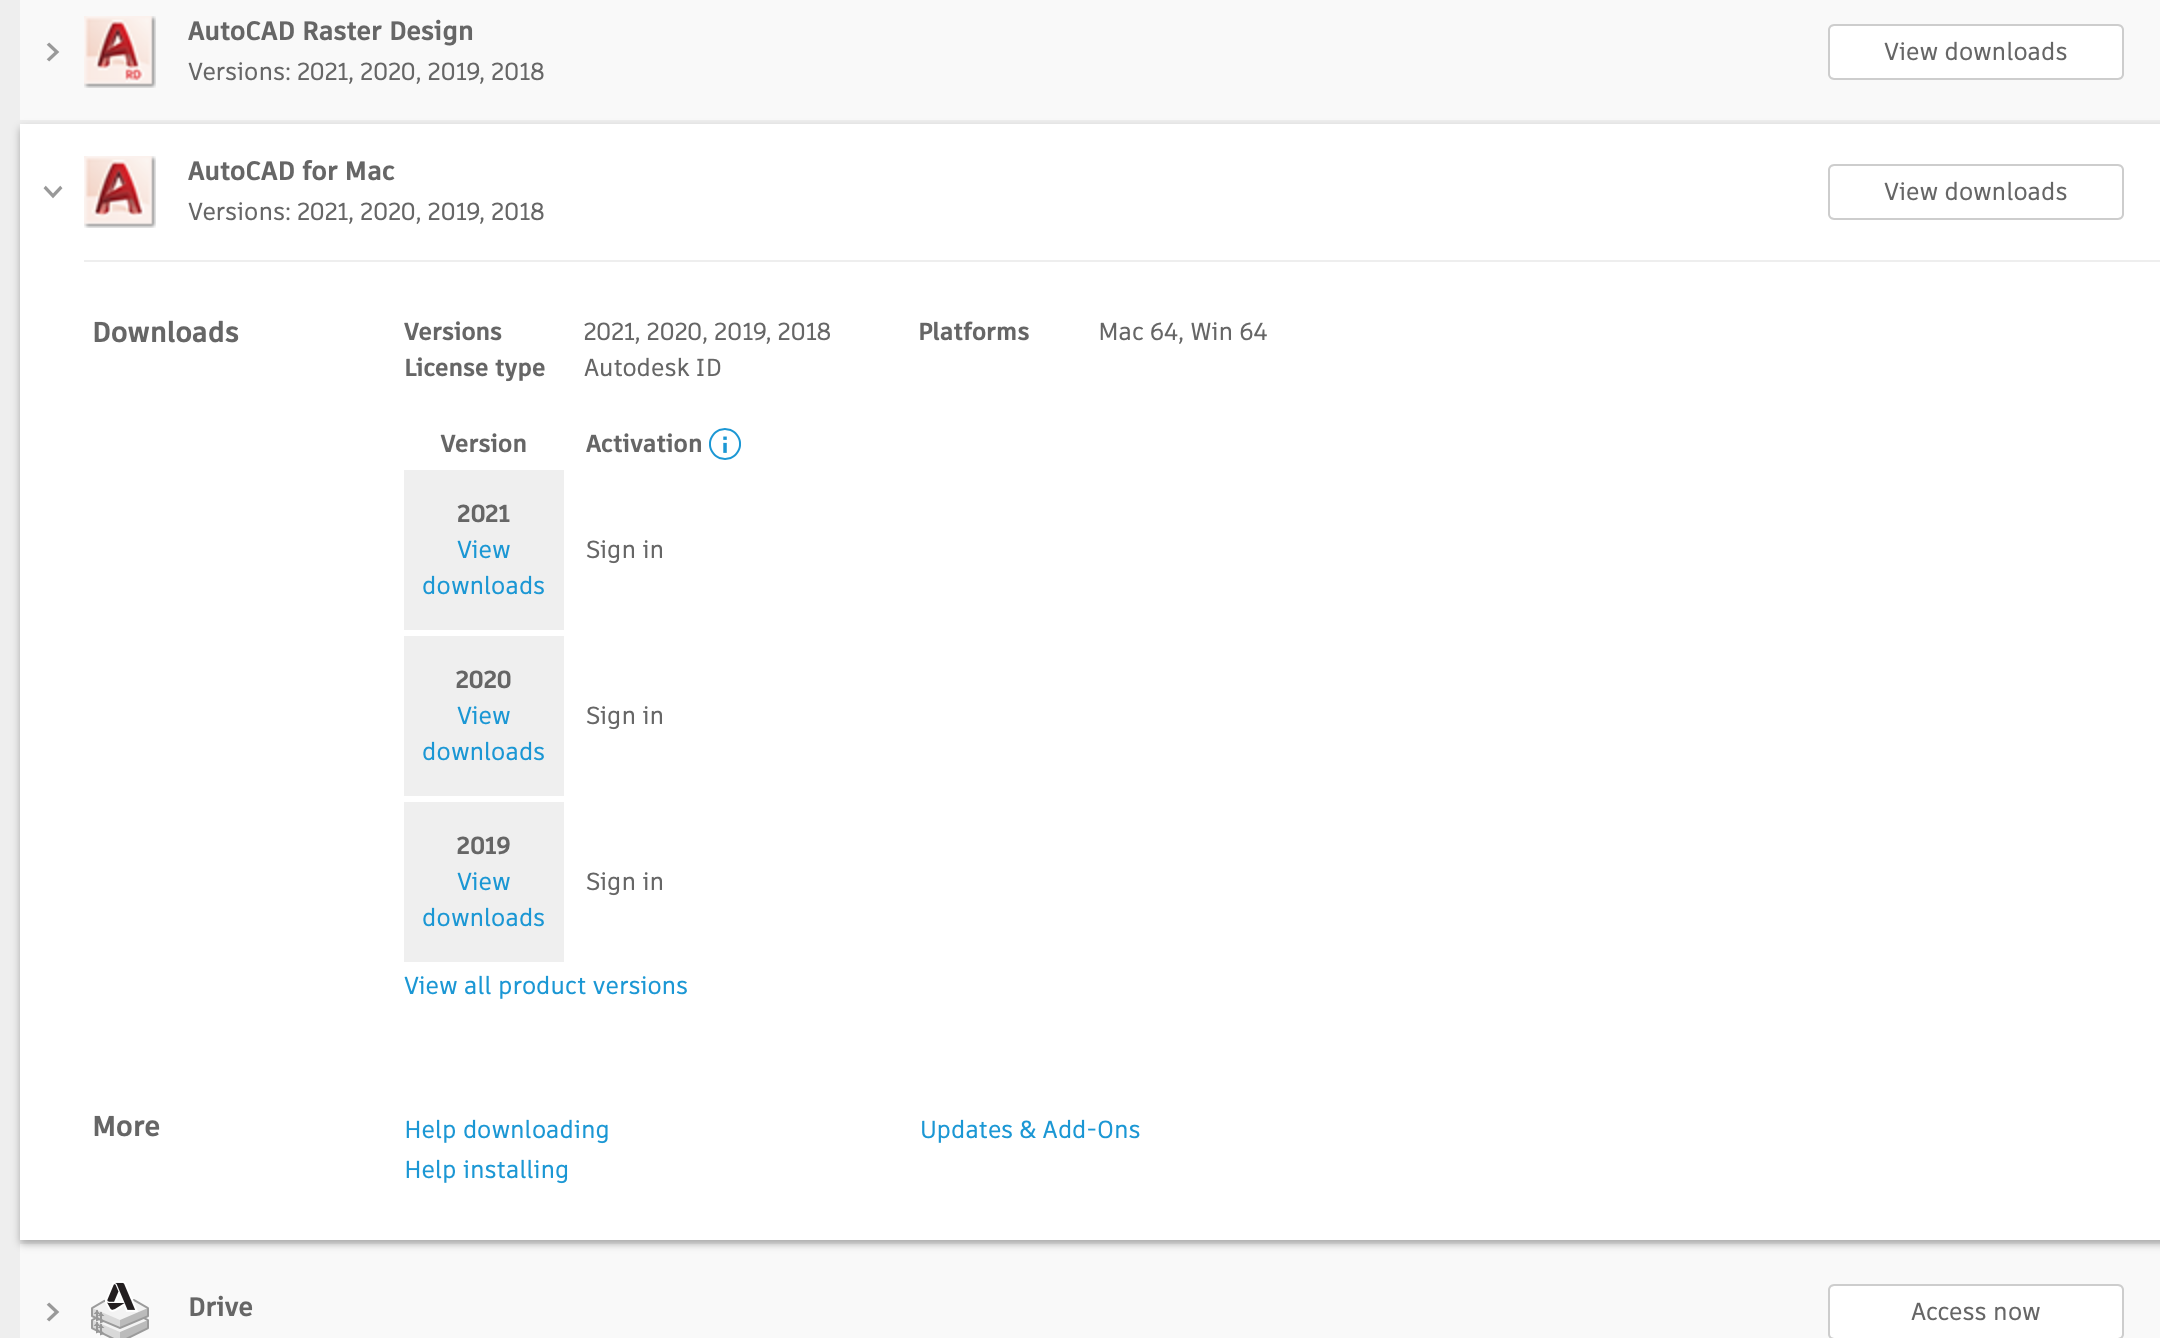Open View downloads for version 2021
This screenshot has width=2160, height=1338.
coord(483,568)
